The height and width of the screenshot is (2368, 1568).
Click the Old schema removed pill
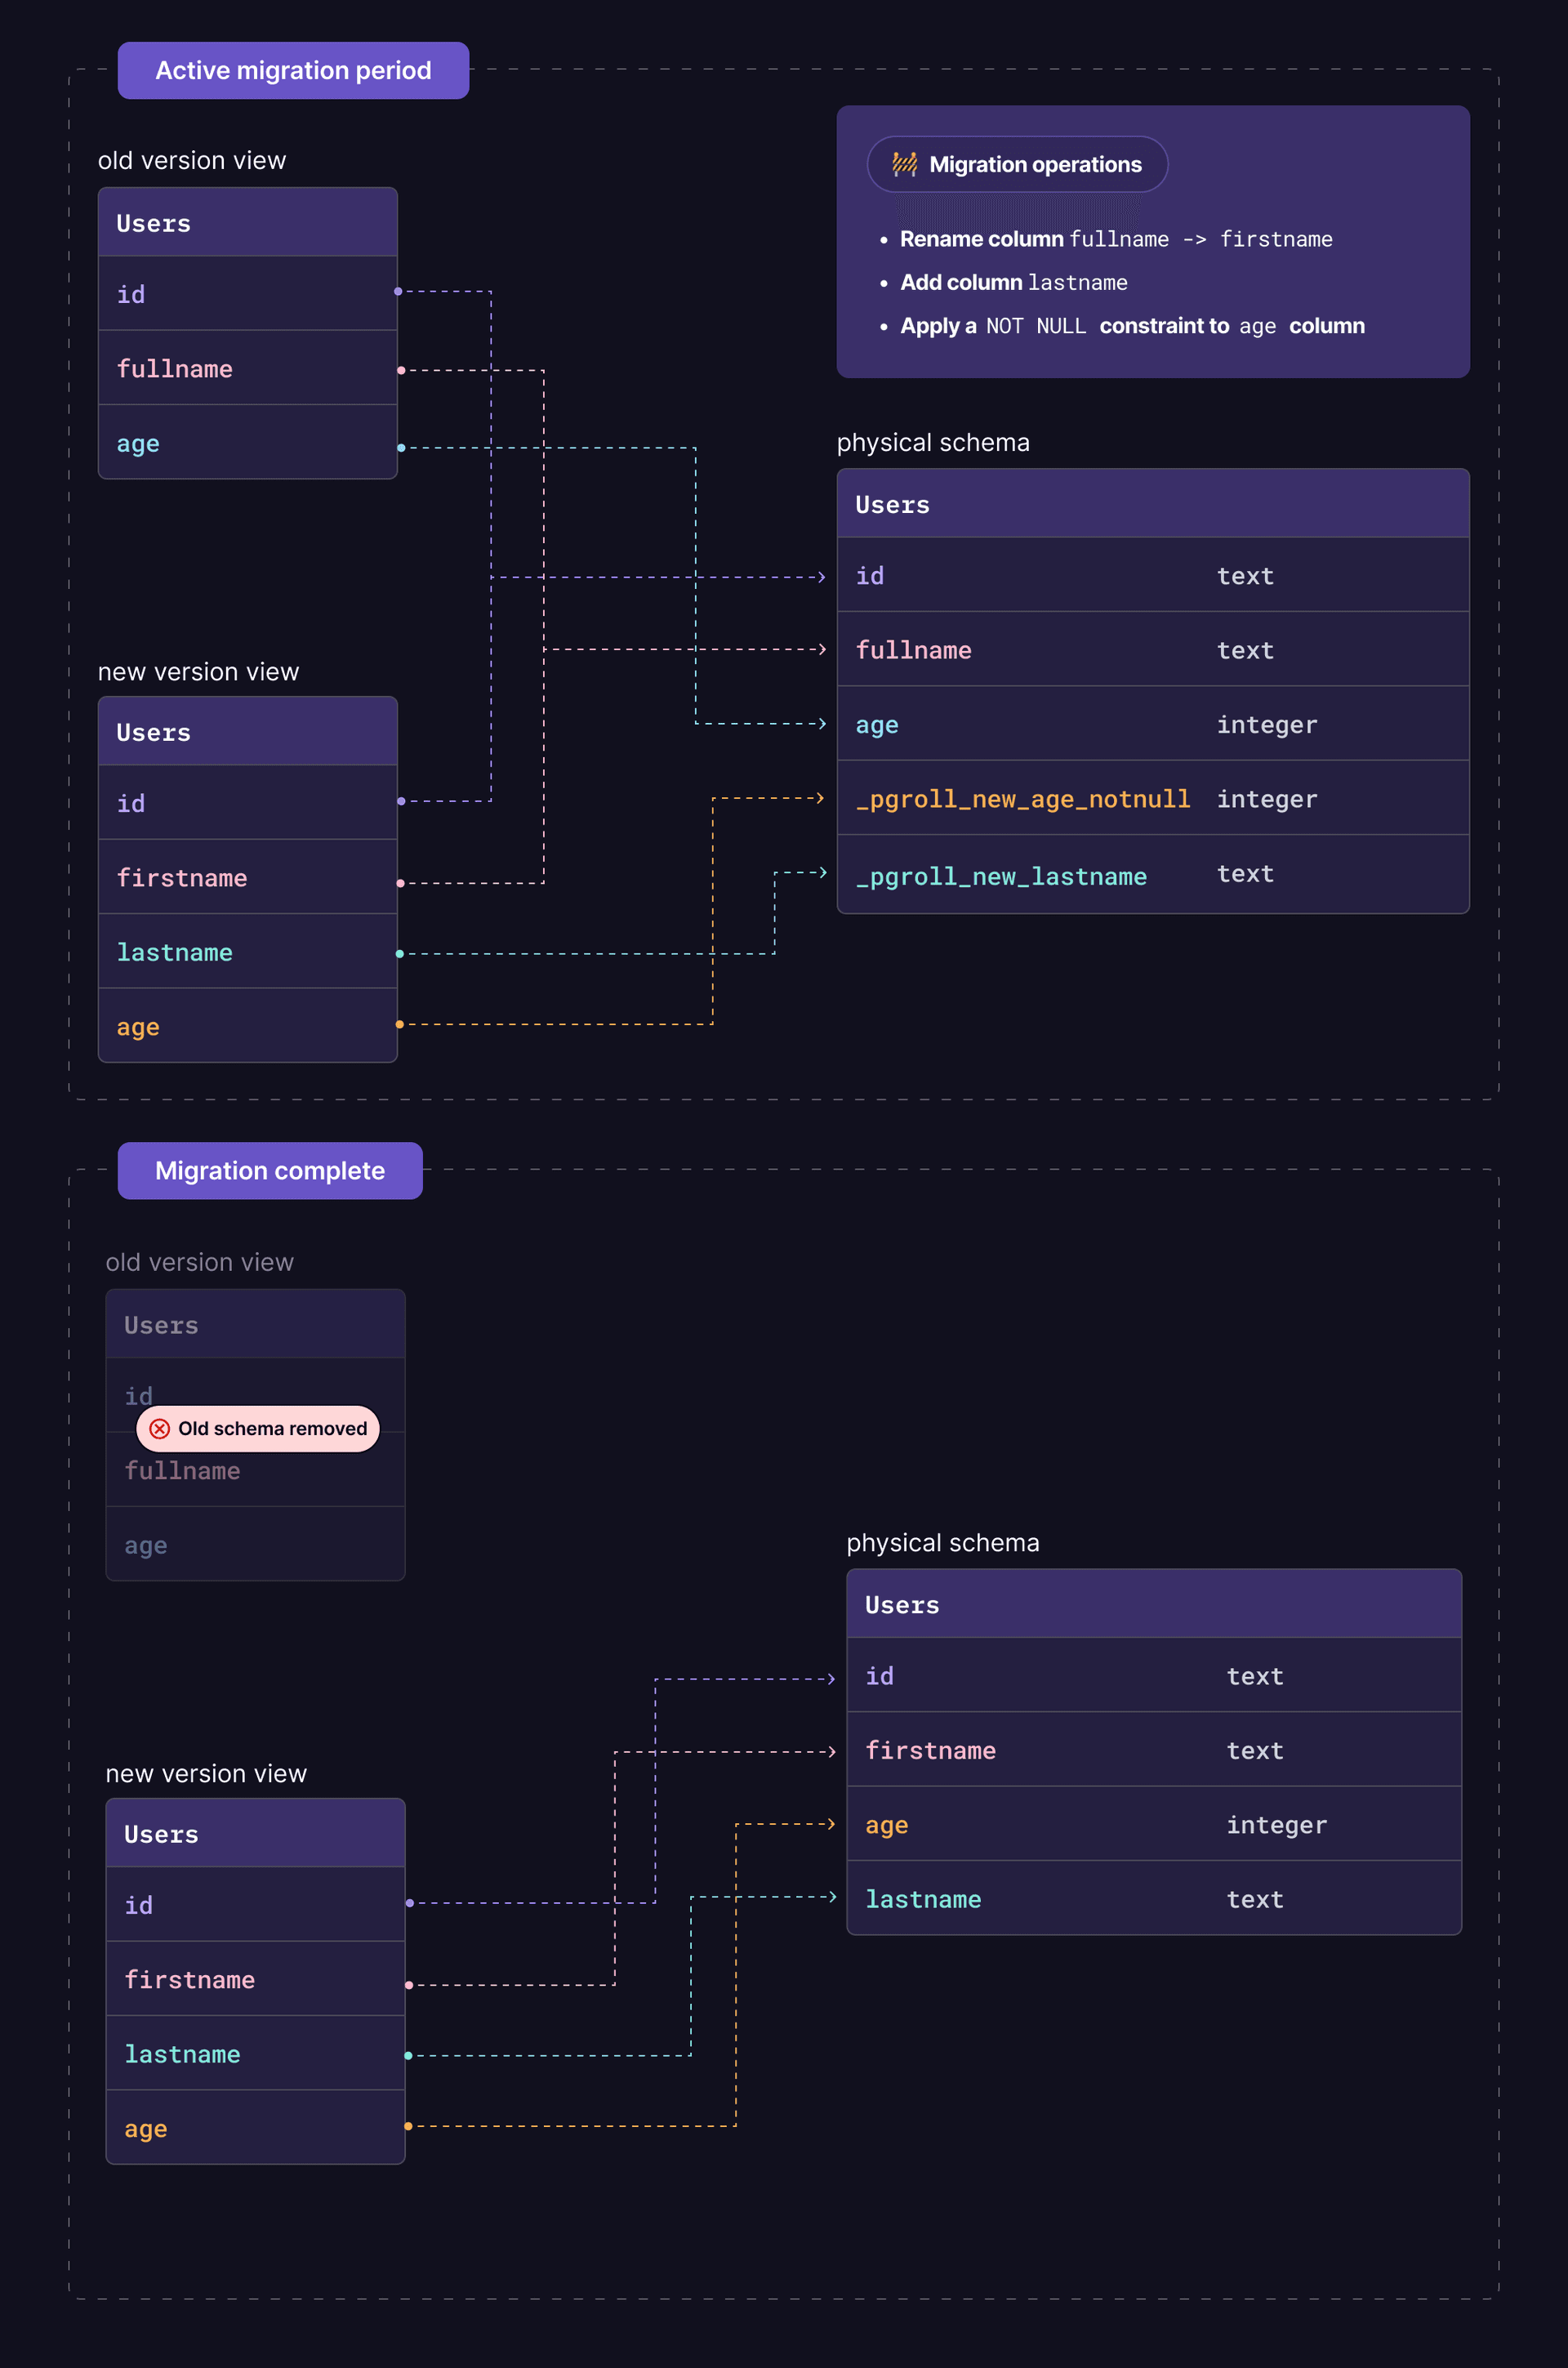[256, 1429]
